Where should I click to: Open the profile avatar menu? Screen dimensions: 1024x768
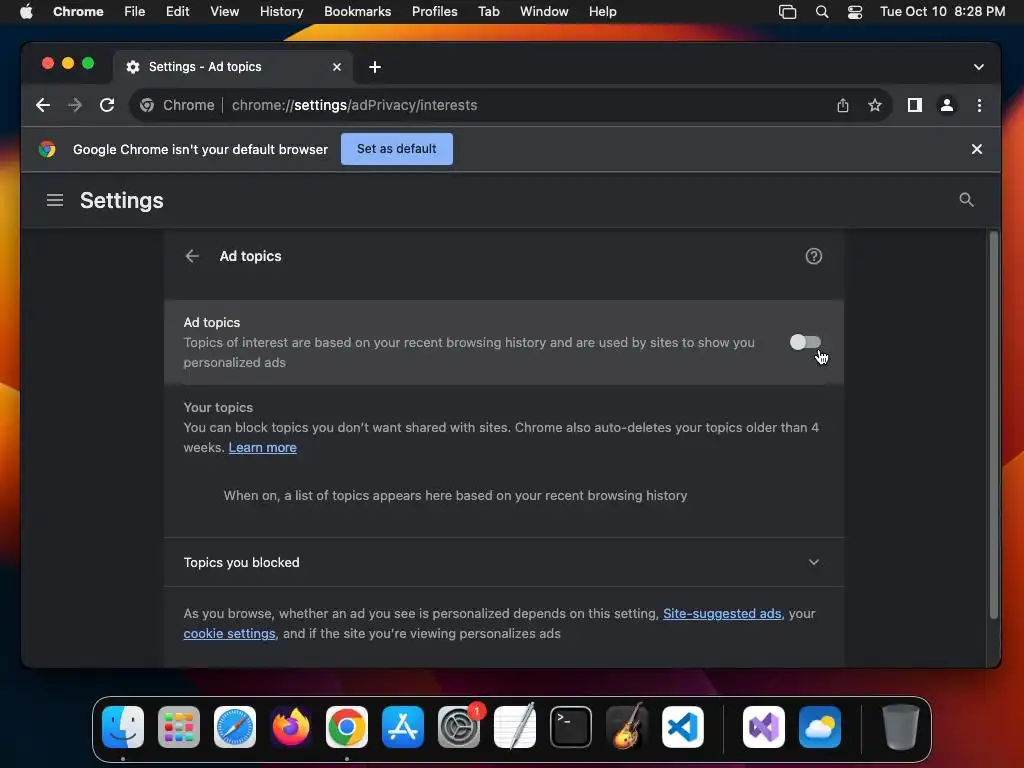point(946,105)
